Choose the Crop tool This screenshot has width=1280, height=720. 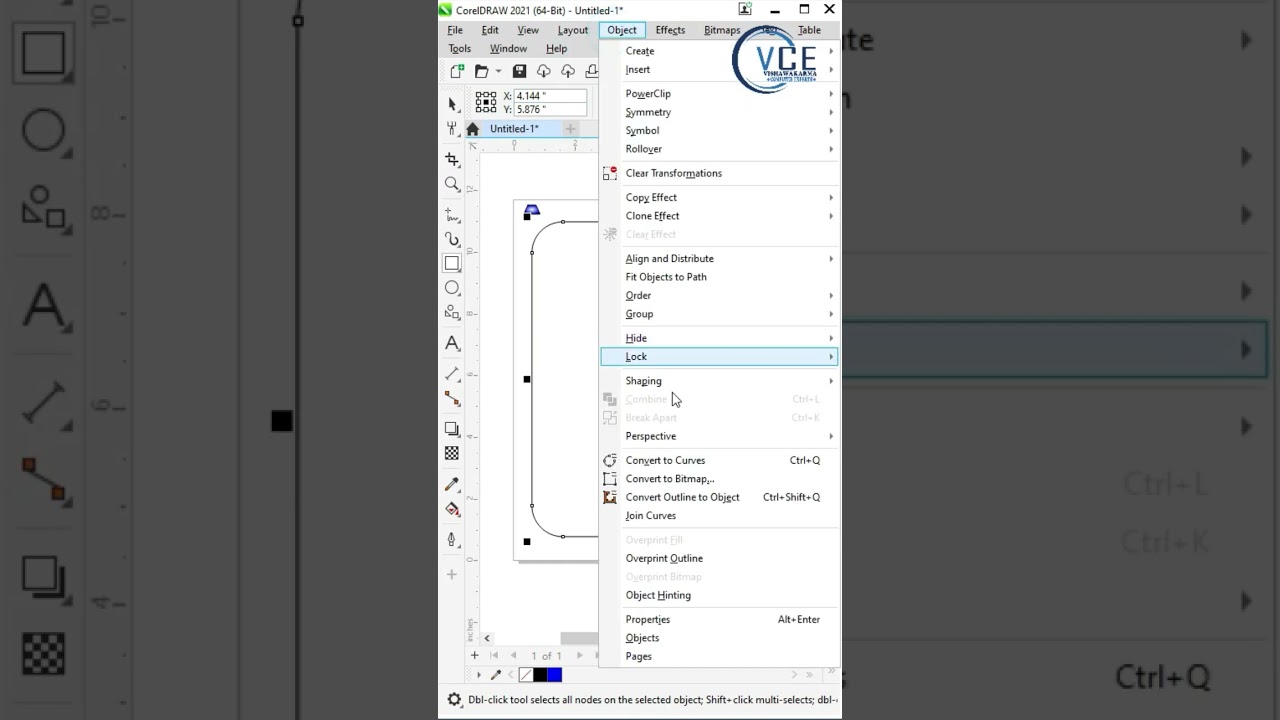click(452, 160)
